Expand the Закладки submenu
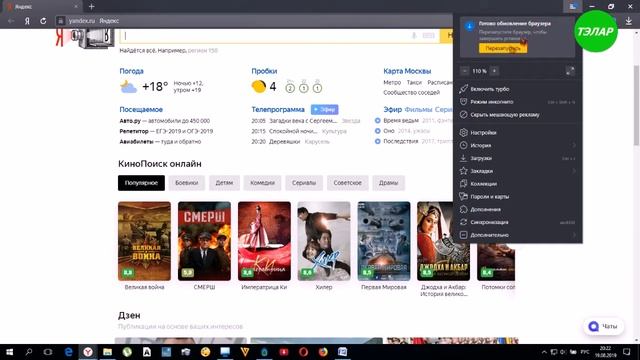This screenshot has height=360, width=640. (517, 171)
